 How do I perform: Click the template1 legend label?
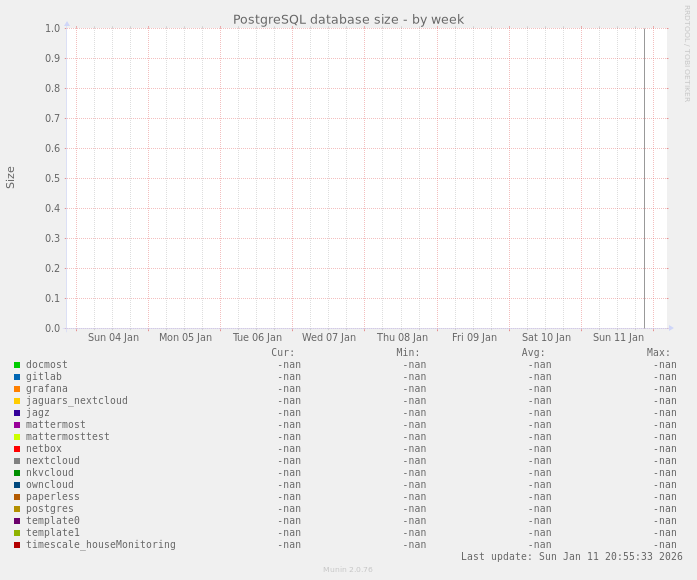52,533
